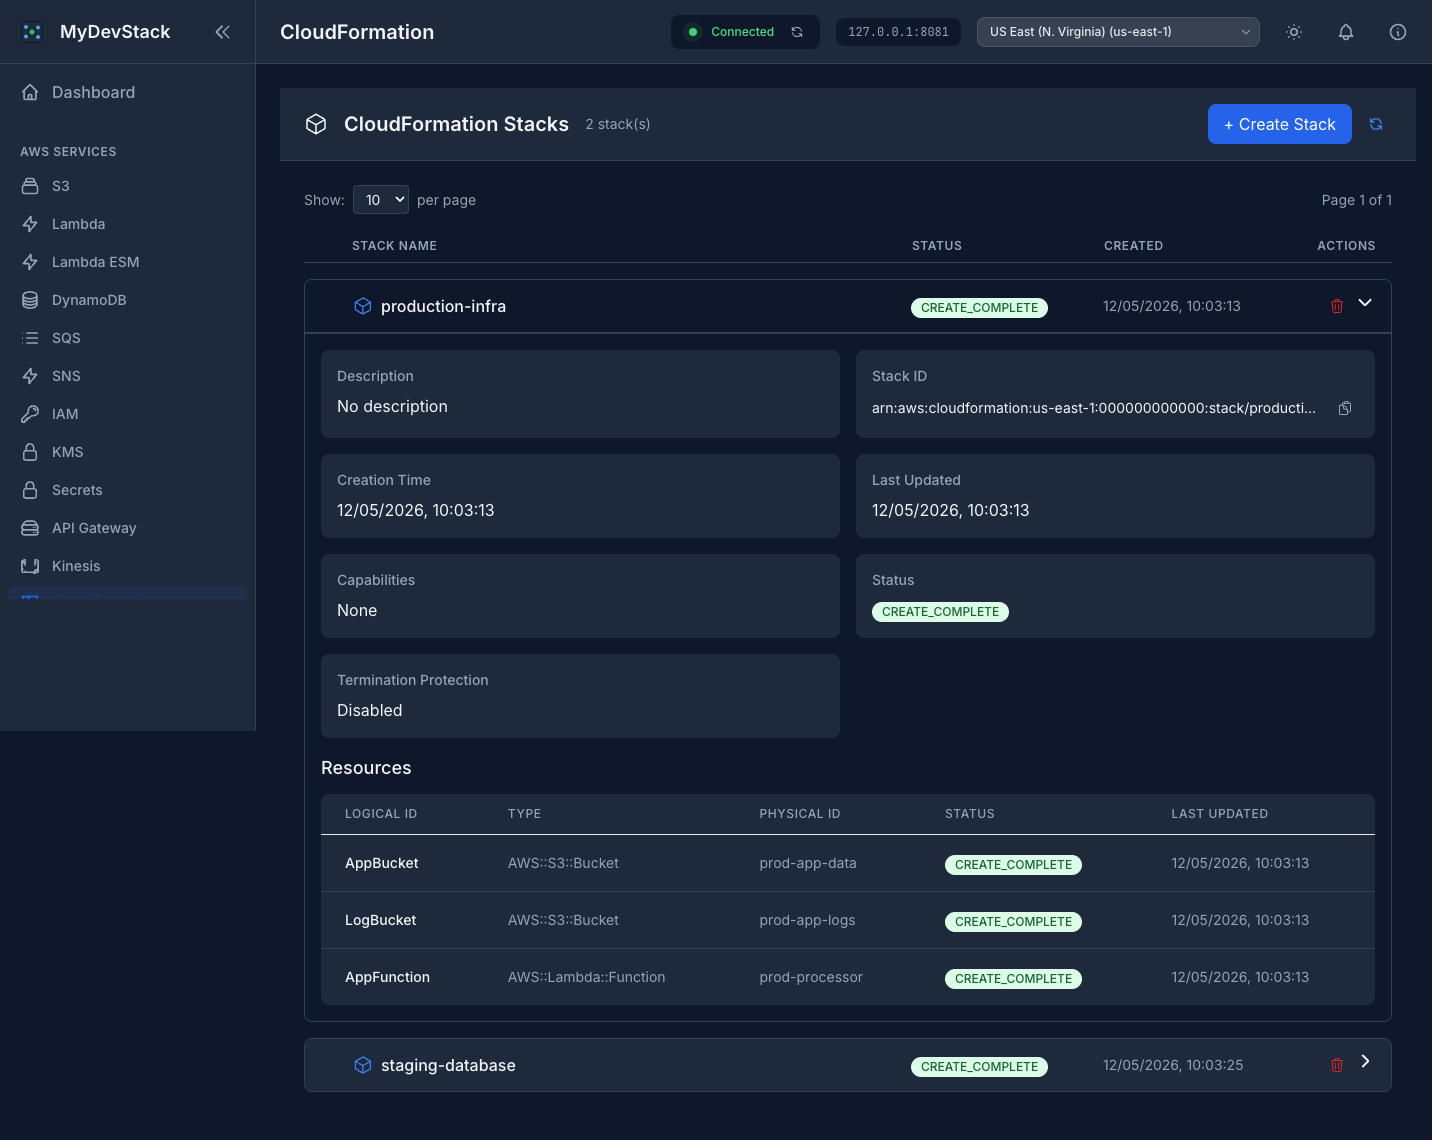Open the SNS service

pos(127,376)
